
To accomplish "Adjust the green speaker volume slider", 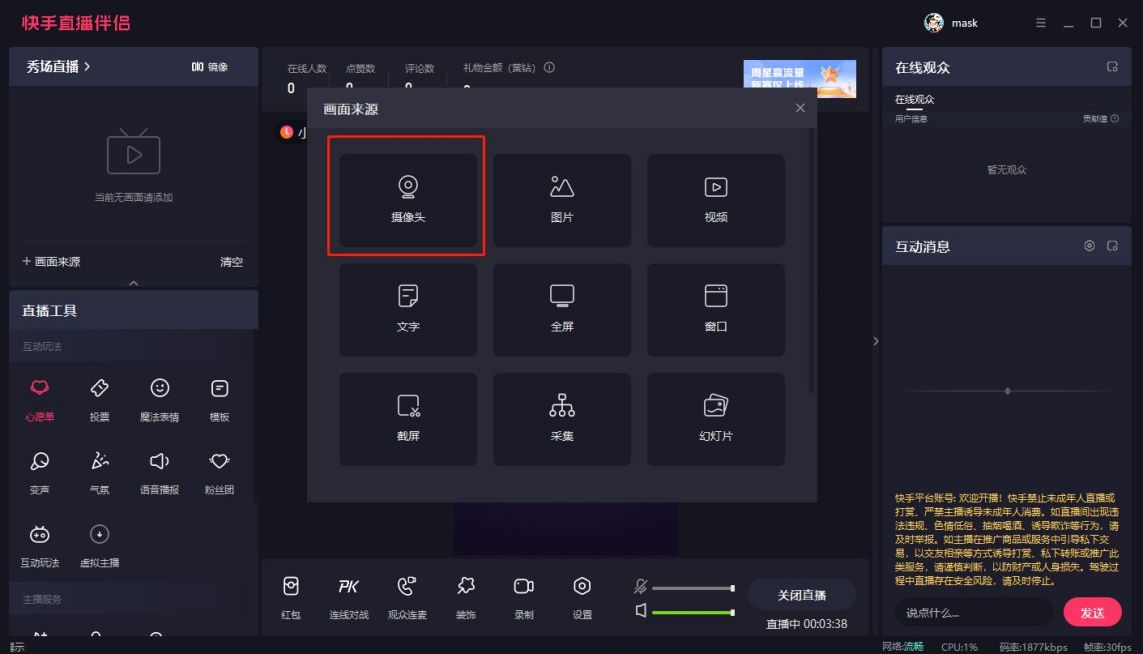I will tap(693, 612).
